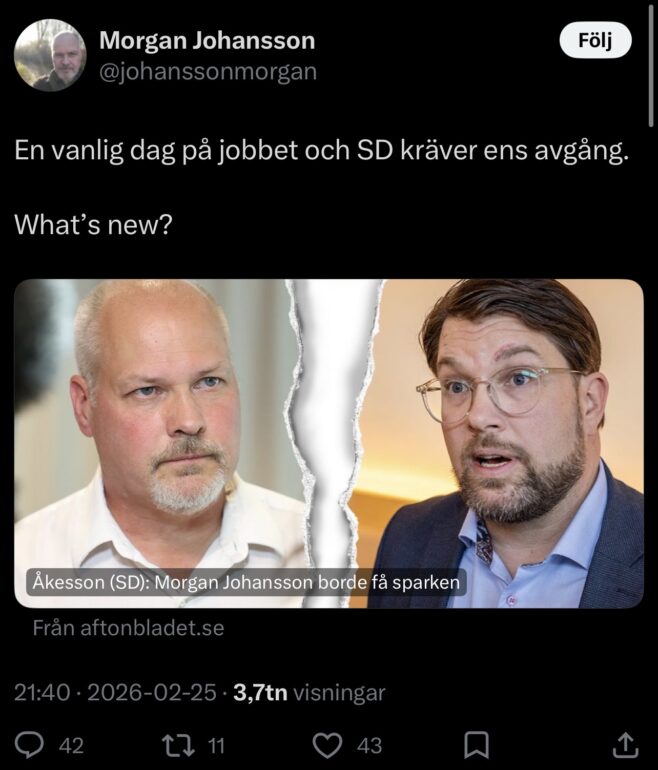Open the Från aftonbladet.se source link
The image size is (658, 770).
pos(129,628)
